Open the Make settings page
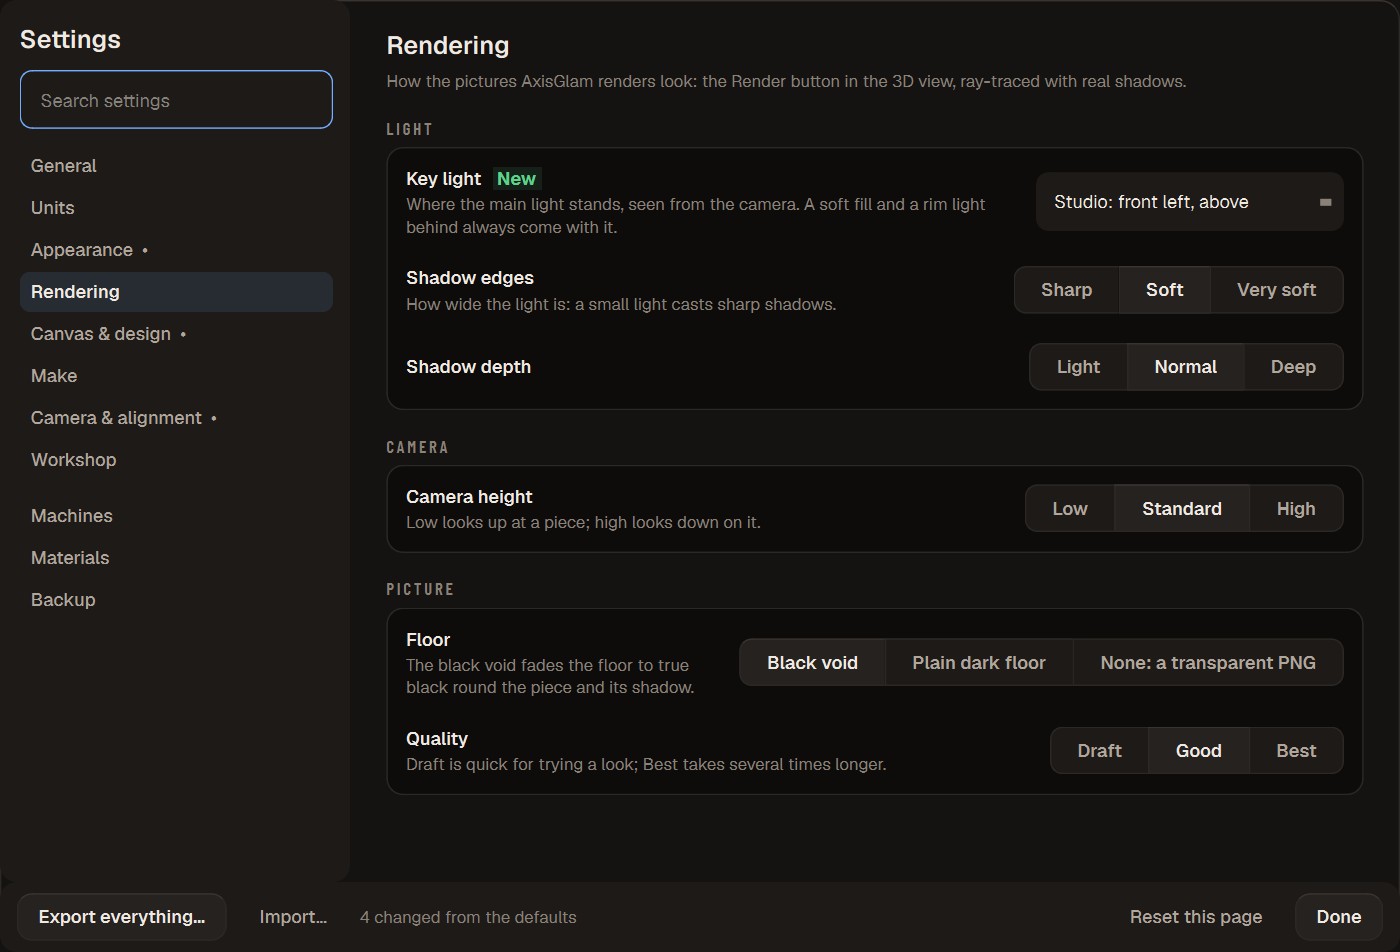Viewport: 1400px width, 952px height. pos(176,376)
